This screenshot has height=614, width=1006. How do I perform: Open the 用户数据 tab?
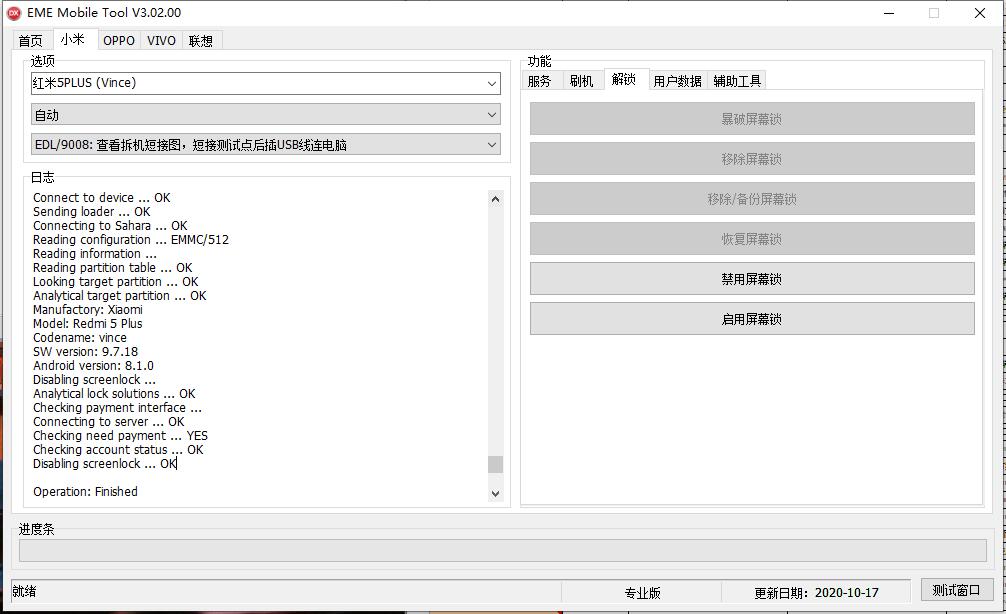click(677, 81)
